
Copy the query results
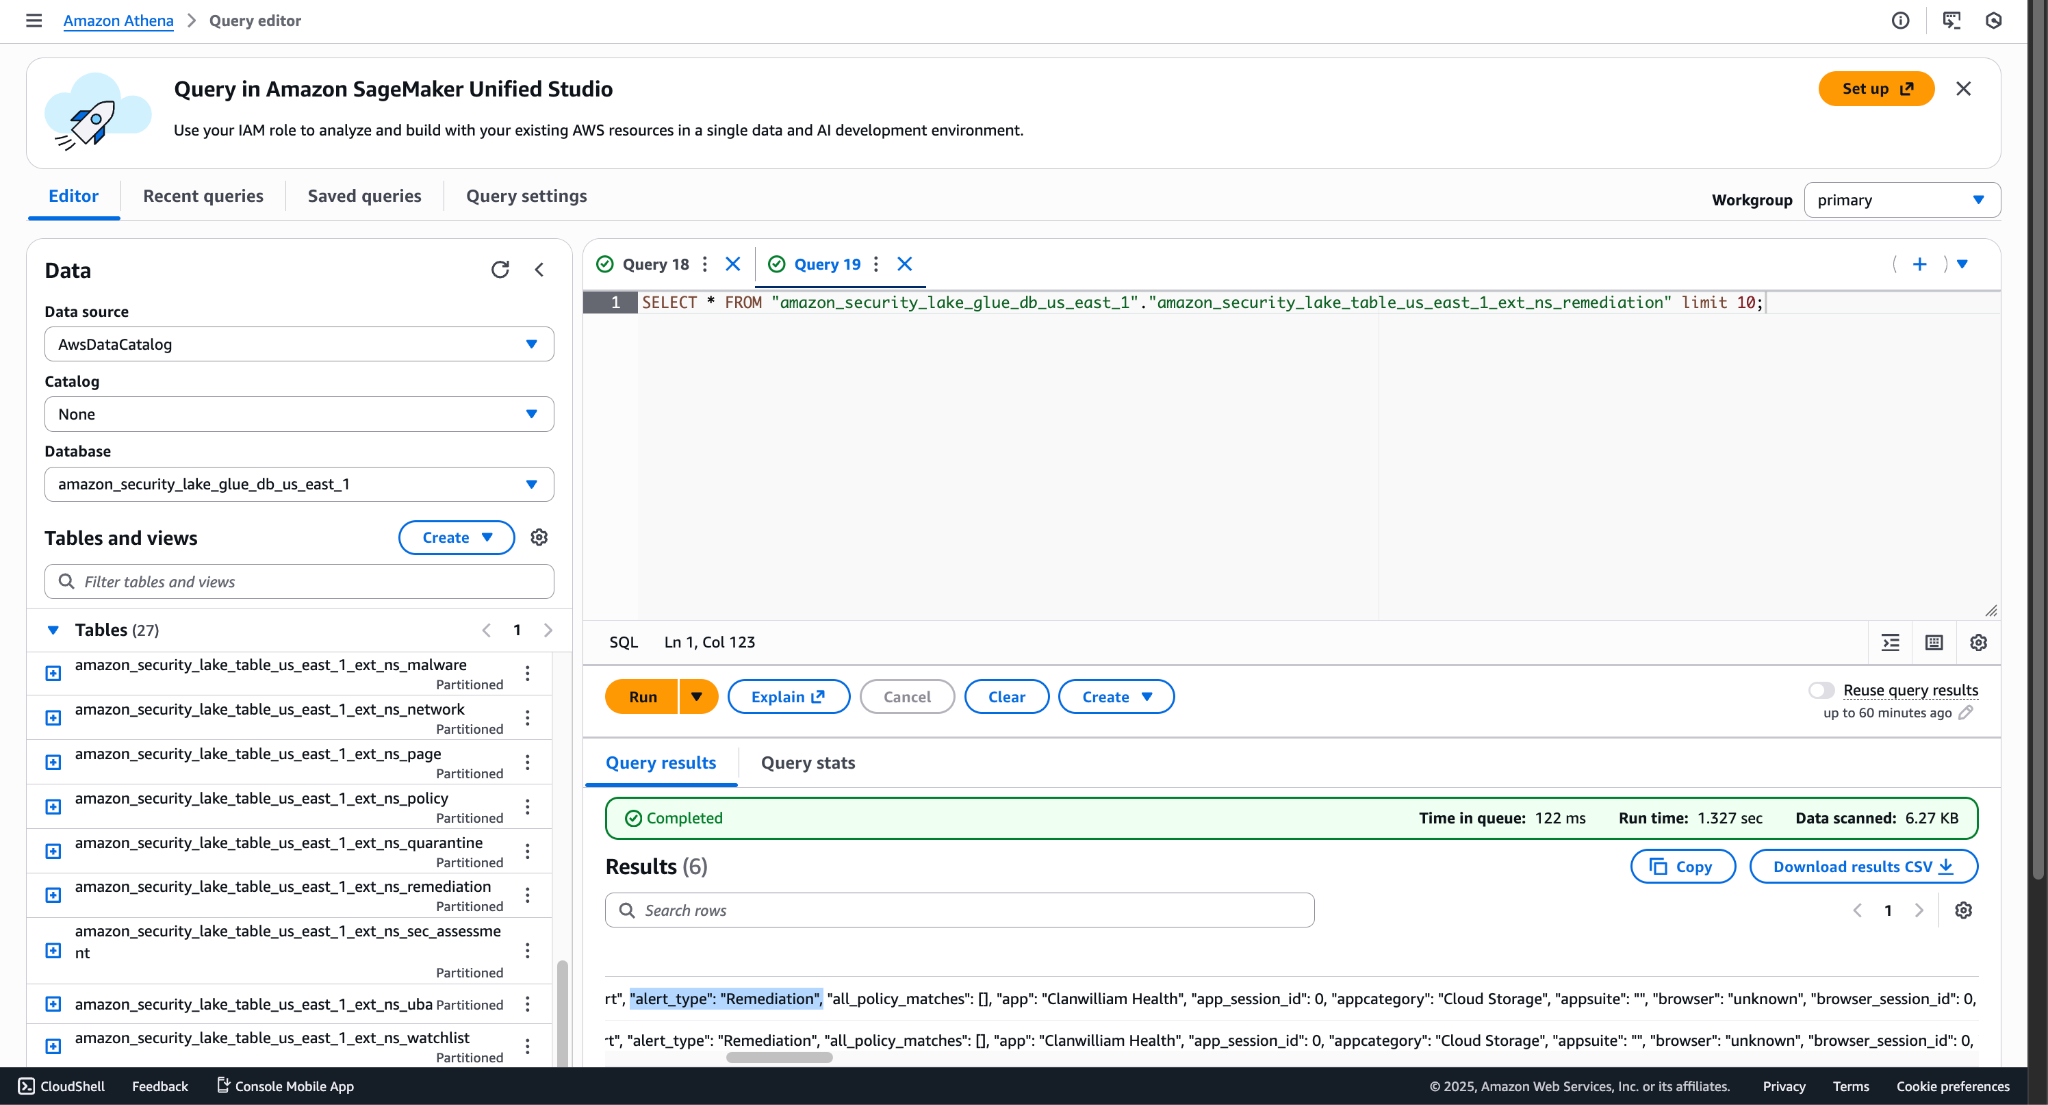(x=1683, y=867)
